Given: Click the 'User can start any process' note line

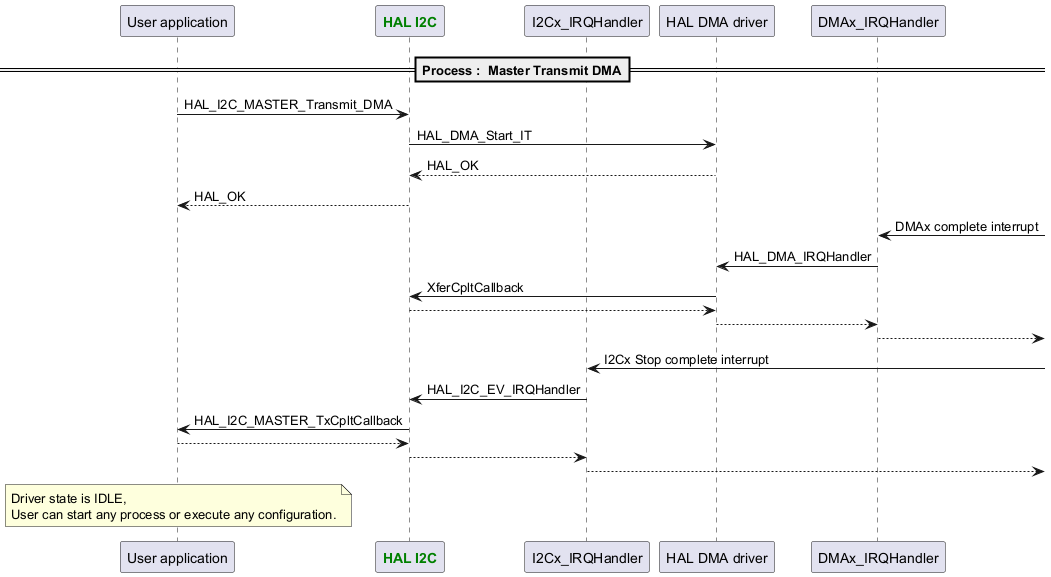Looking at the screenshot, I should point(174,515).
